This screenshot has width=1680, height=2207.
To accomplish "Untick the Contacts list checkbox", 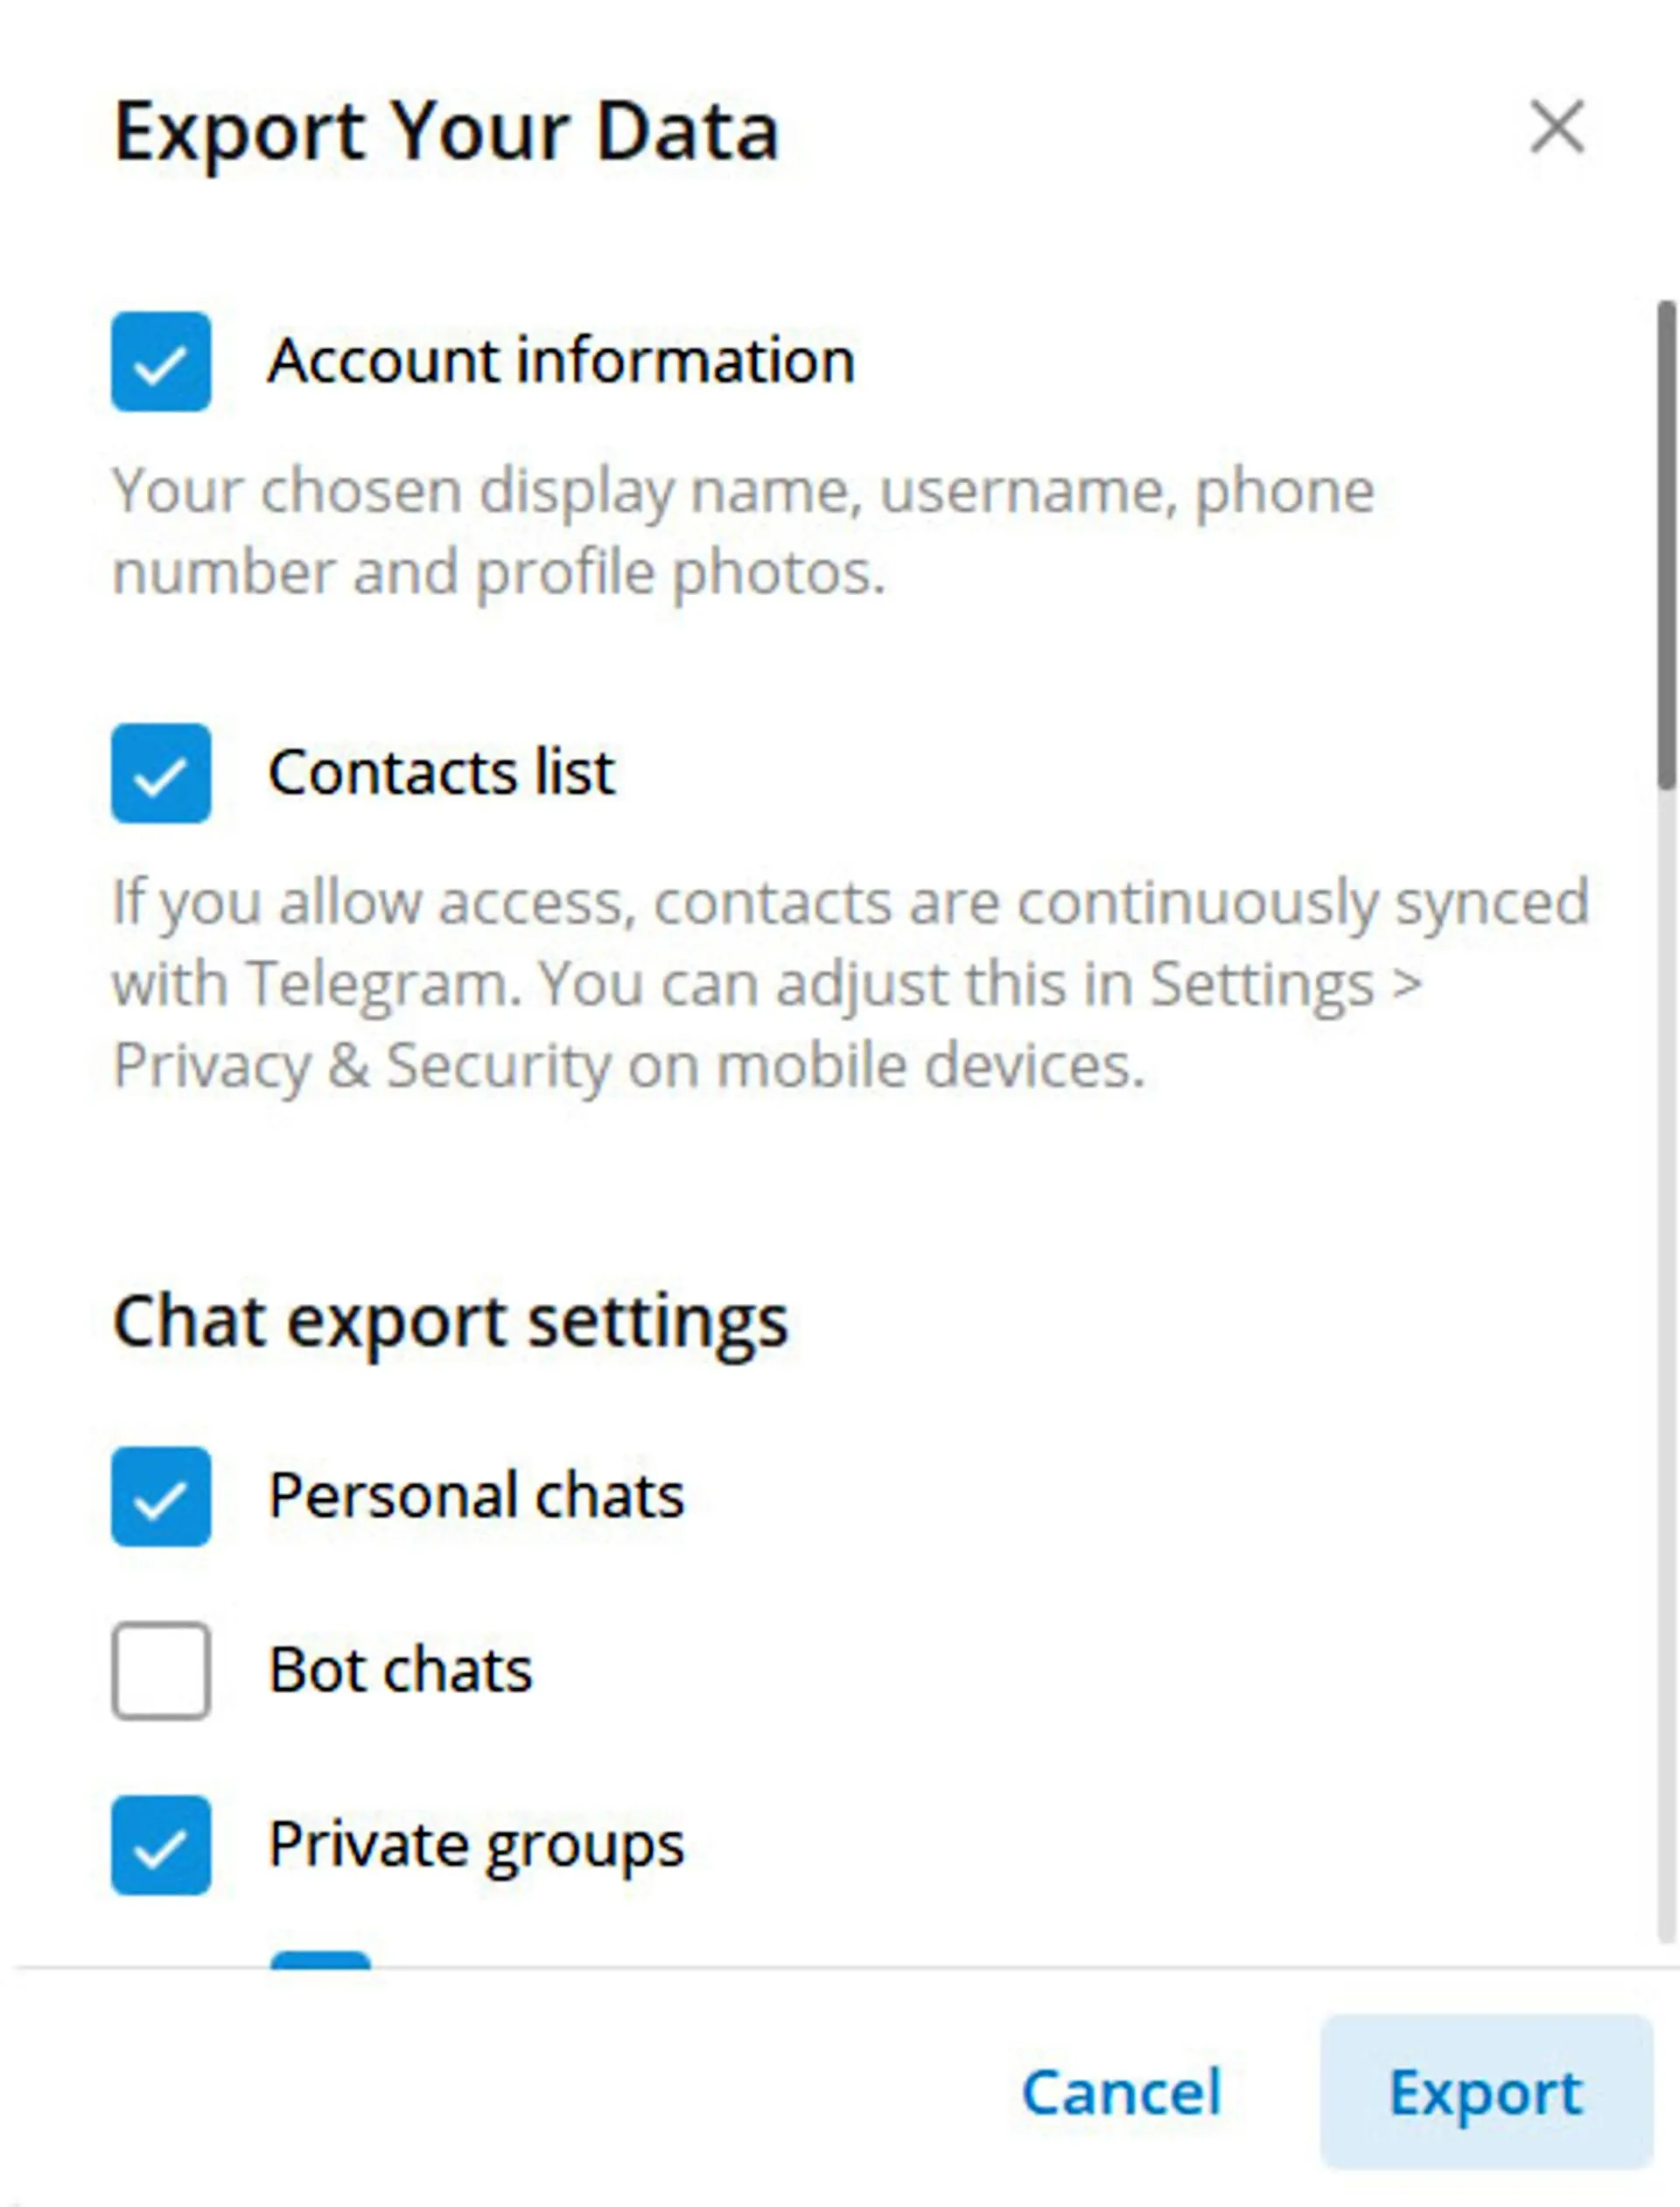I will (161, 773).
